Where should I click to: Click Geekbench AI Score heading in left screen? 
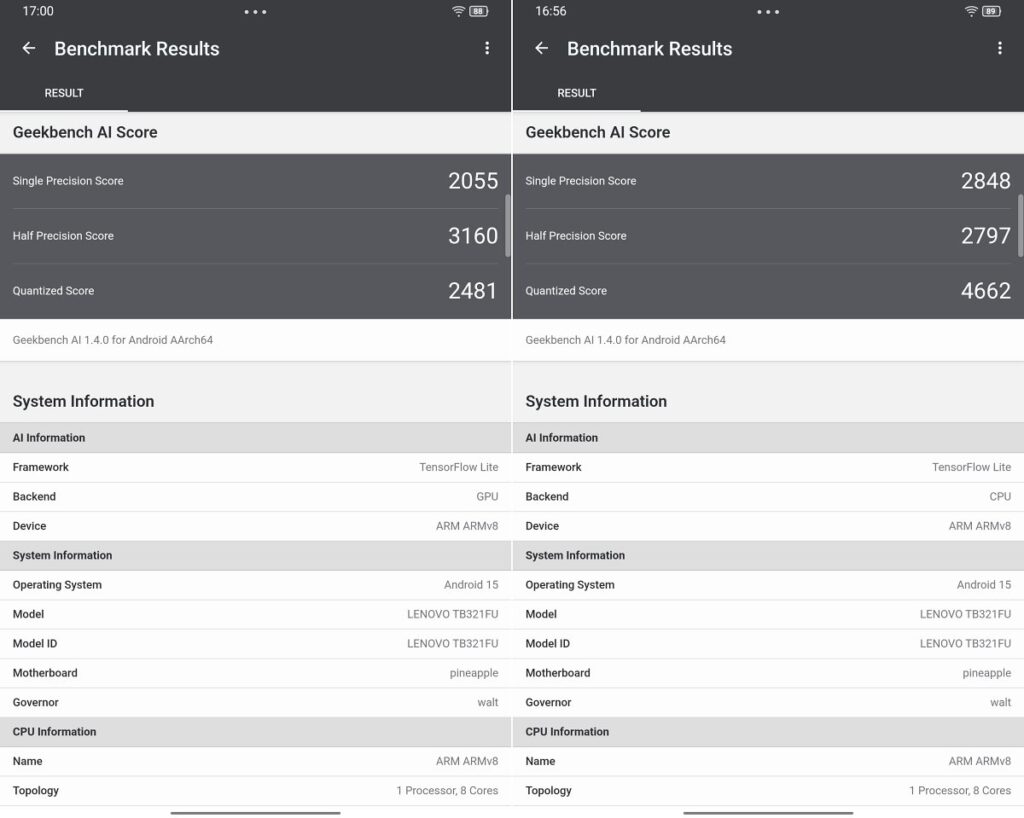[85, 133]
